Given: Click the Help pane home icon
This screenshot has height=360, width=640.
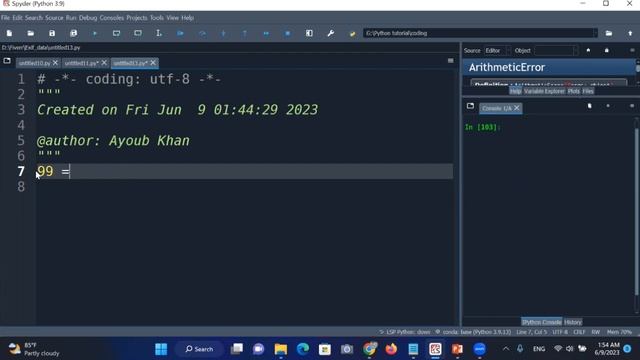Looking at the screenshot, I should [x=588, y=50].
